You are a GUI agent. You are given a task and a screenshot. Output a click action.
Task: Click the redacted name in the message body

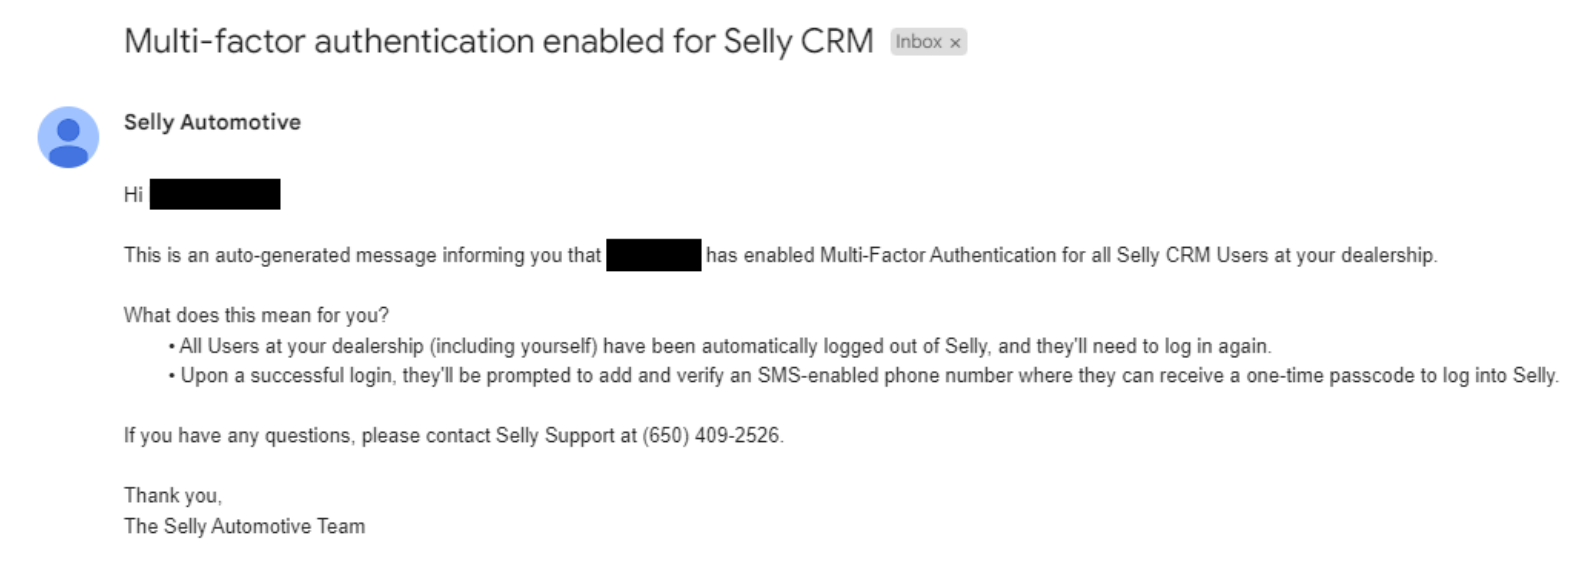(654, 255)
